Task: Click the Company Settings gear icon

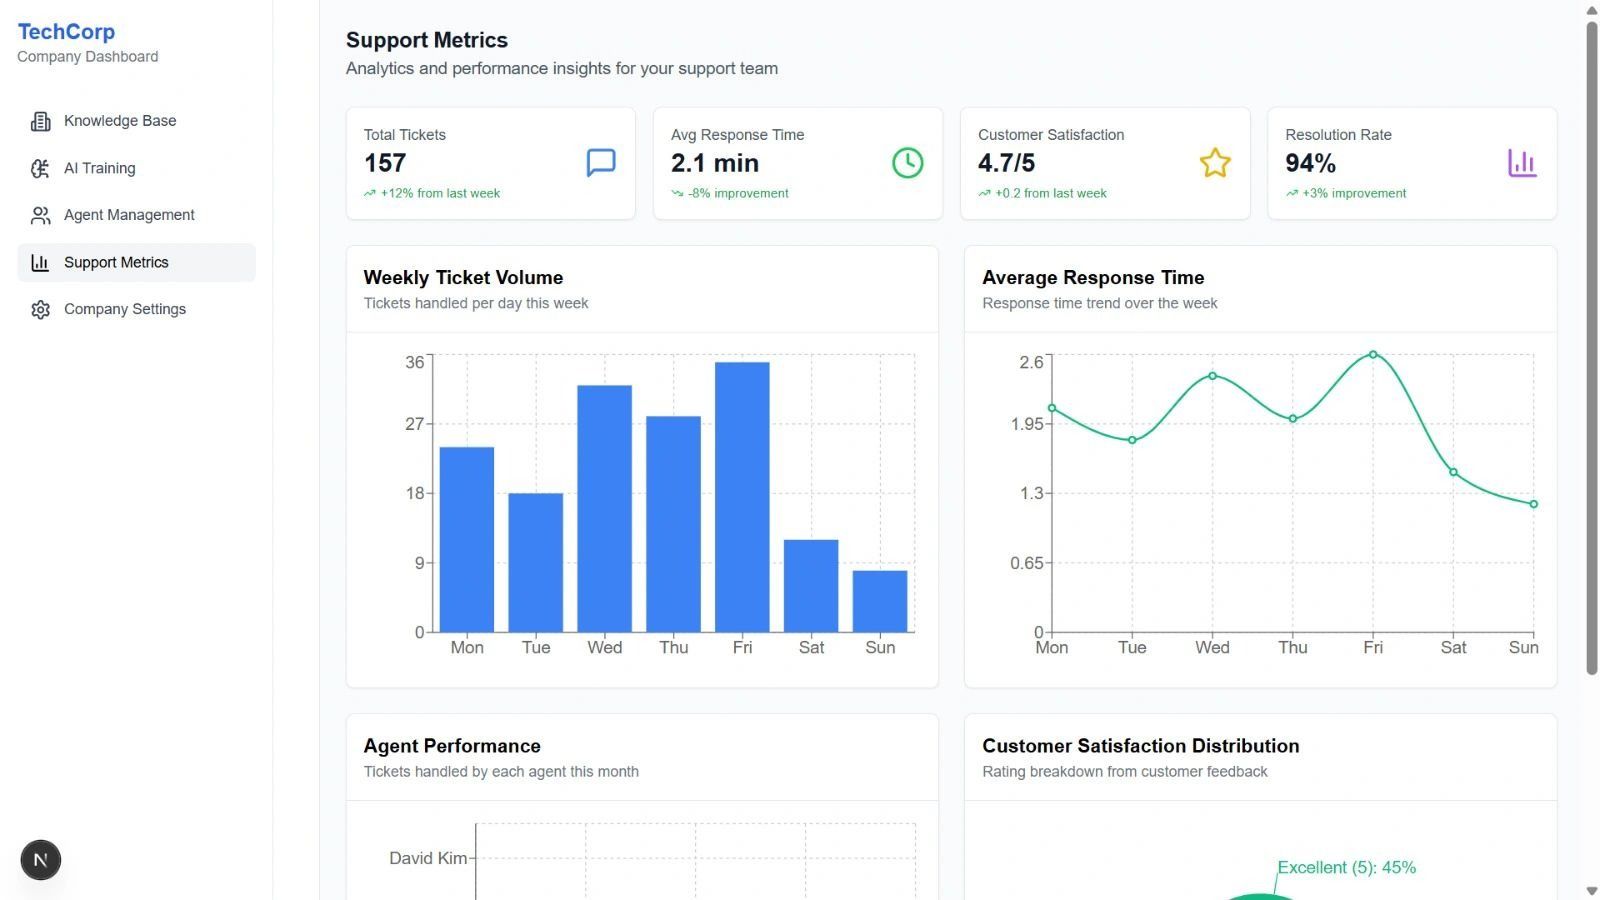Action: 40,310
